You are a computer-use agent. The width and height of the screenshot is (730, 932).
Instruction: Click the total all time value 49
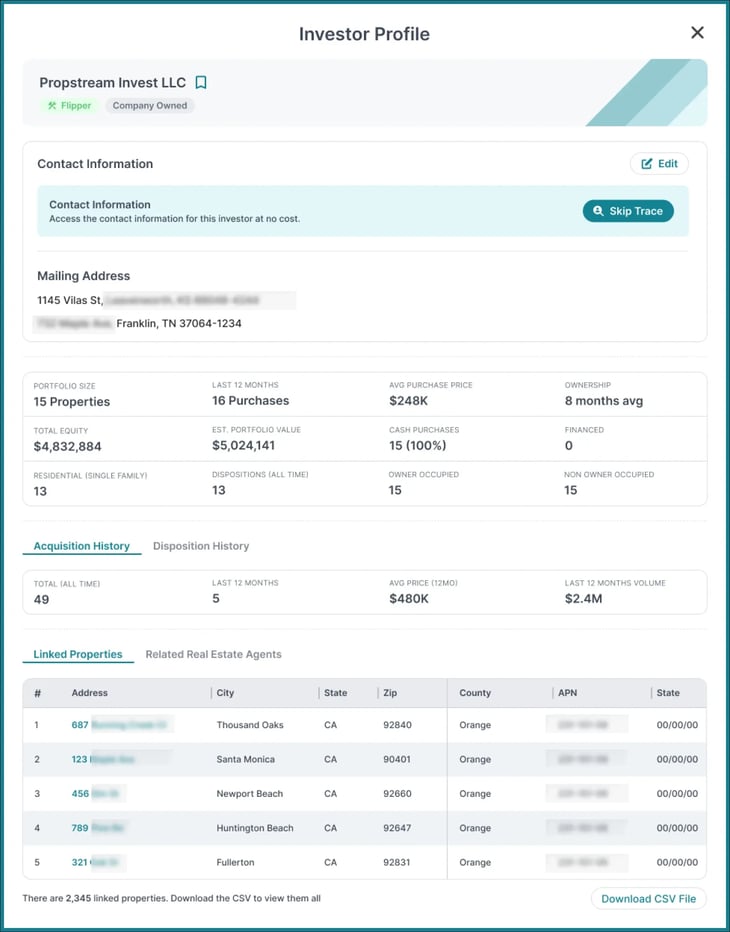[x=41, y=599]
